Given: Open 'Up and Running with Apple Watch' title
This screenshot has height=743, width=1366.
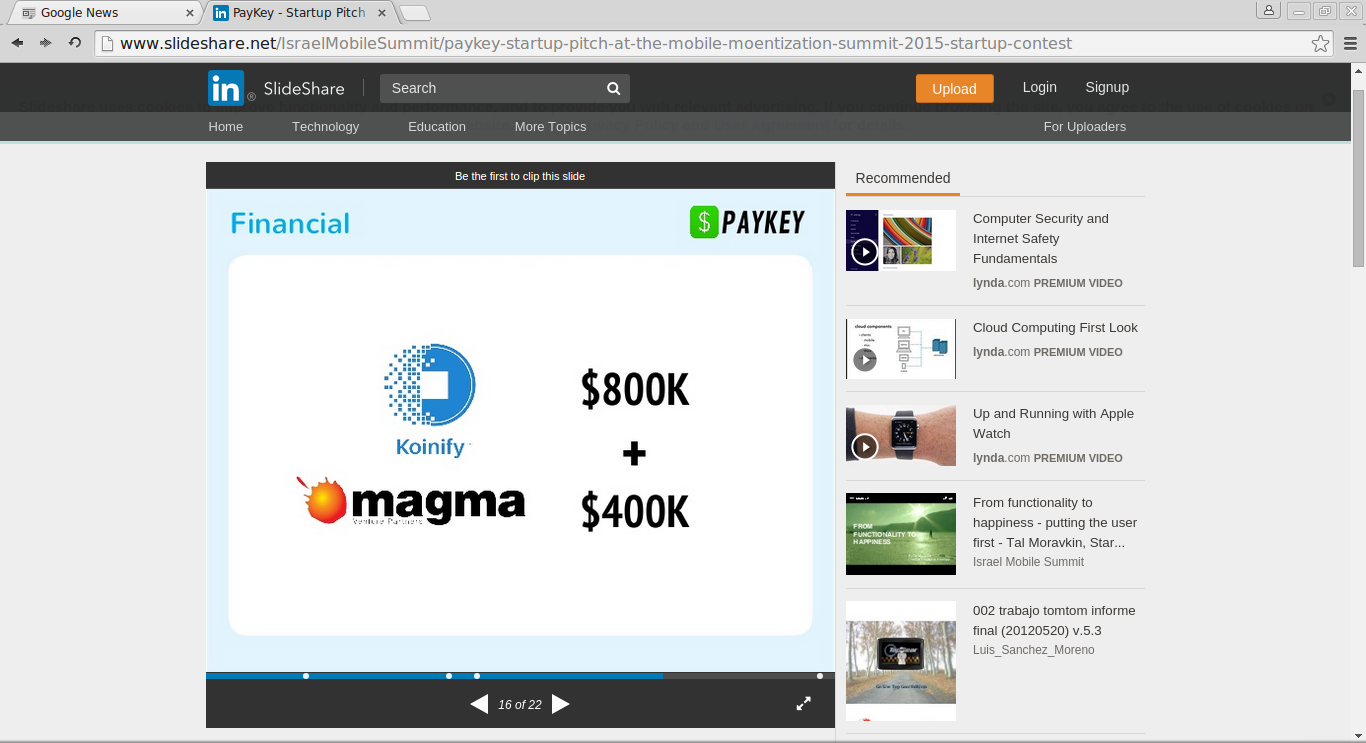Looking at the screenshot, I should tap(1053, 424).
